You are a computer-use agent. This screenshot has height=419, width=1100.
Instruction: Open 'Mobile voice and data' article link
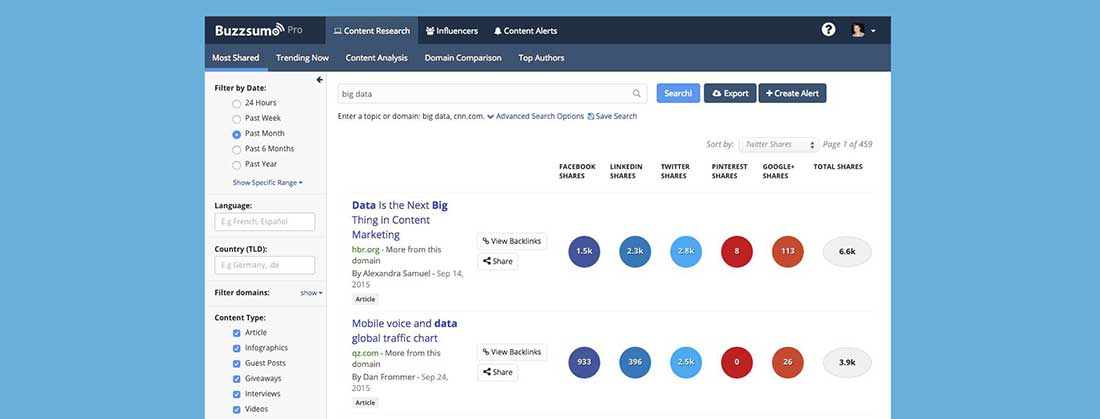[x=405, y=331]
